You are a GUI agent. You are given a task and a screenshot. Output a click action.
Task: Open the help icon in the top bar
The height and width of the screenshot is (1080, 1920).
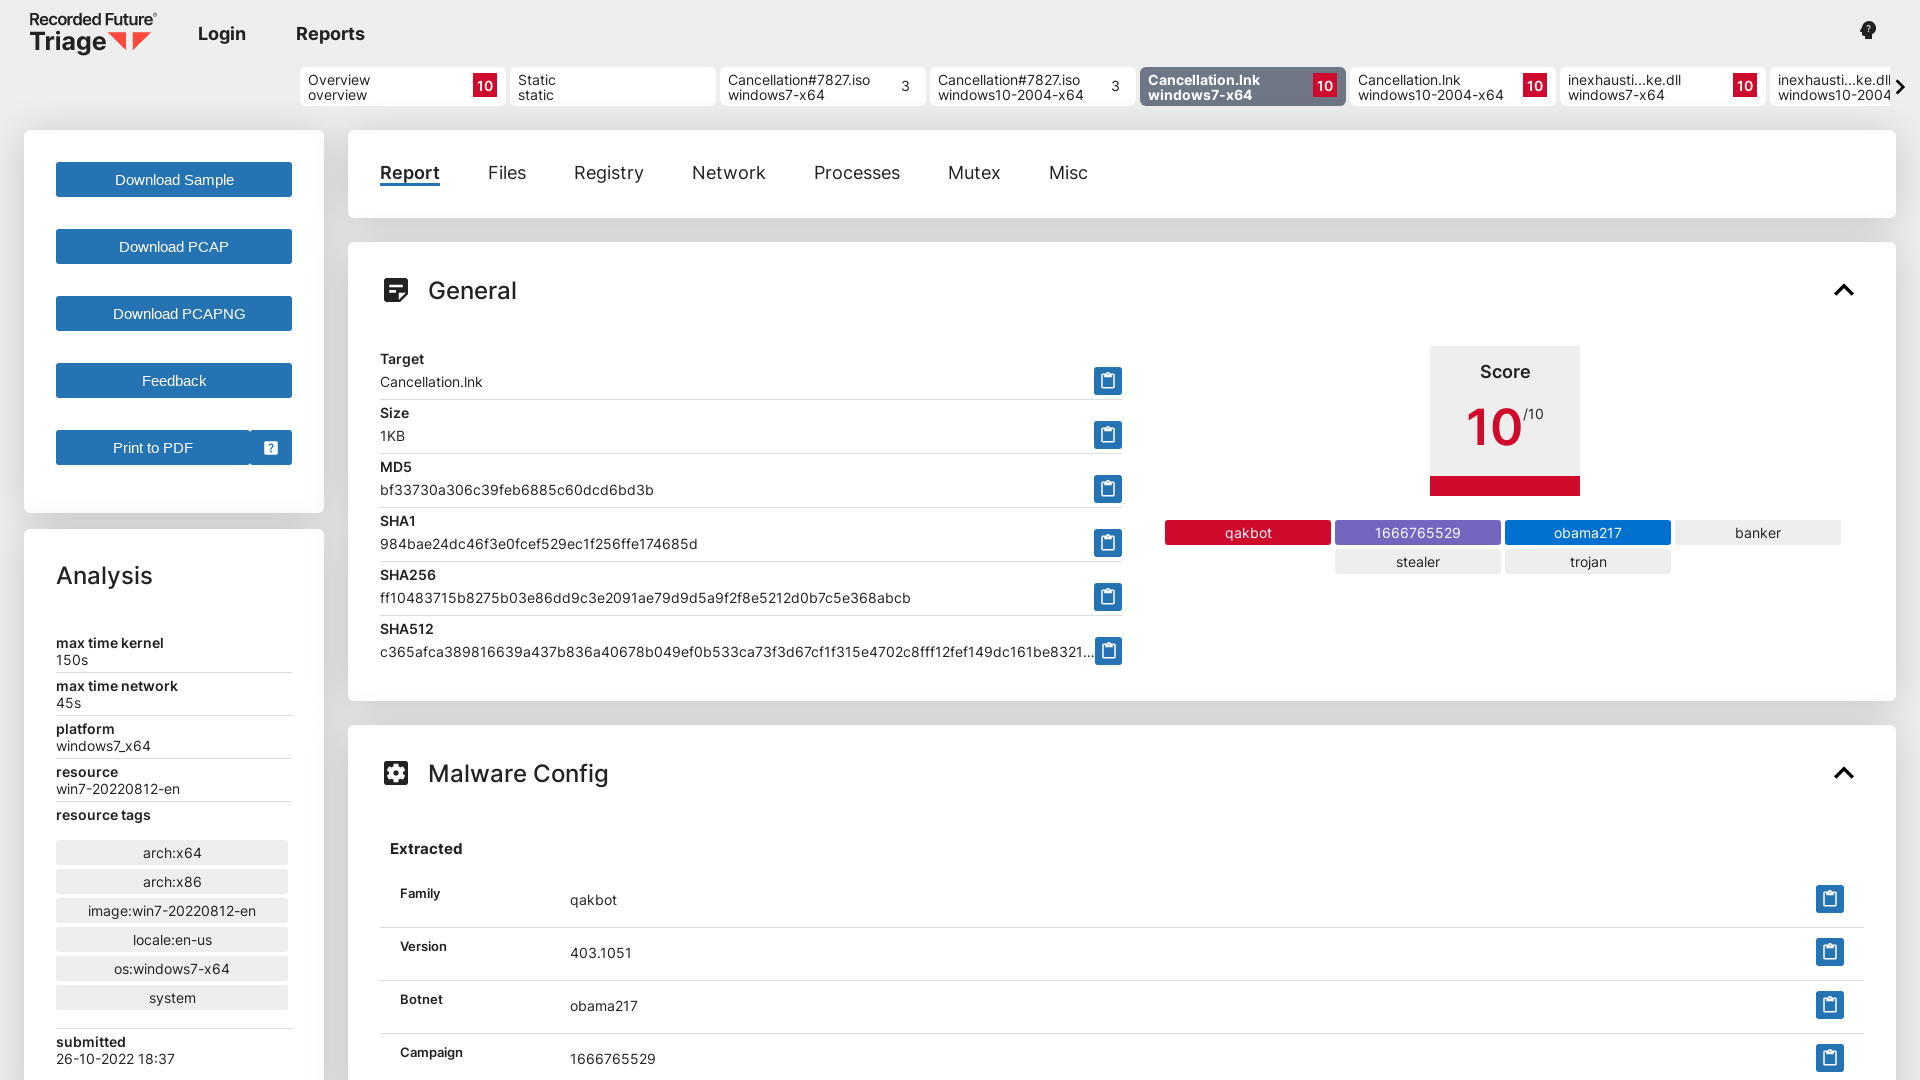pos(1867,30)
